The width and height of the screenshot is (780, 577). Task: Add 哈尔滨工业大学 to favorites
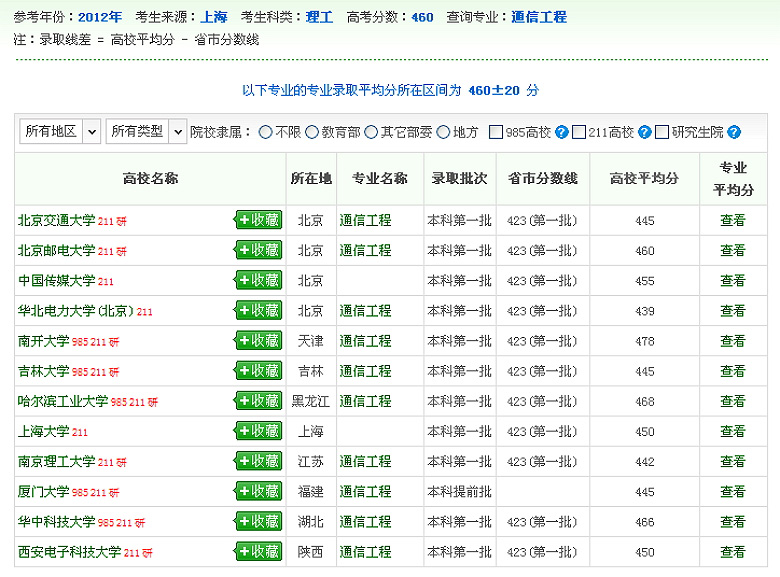coord(258,401)
